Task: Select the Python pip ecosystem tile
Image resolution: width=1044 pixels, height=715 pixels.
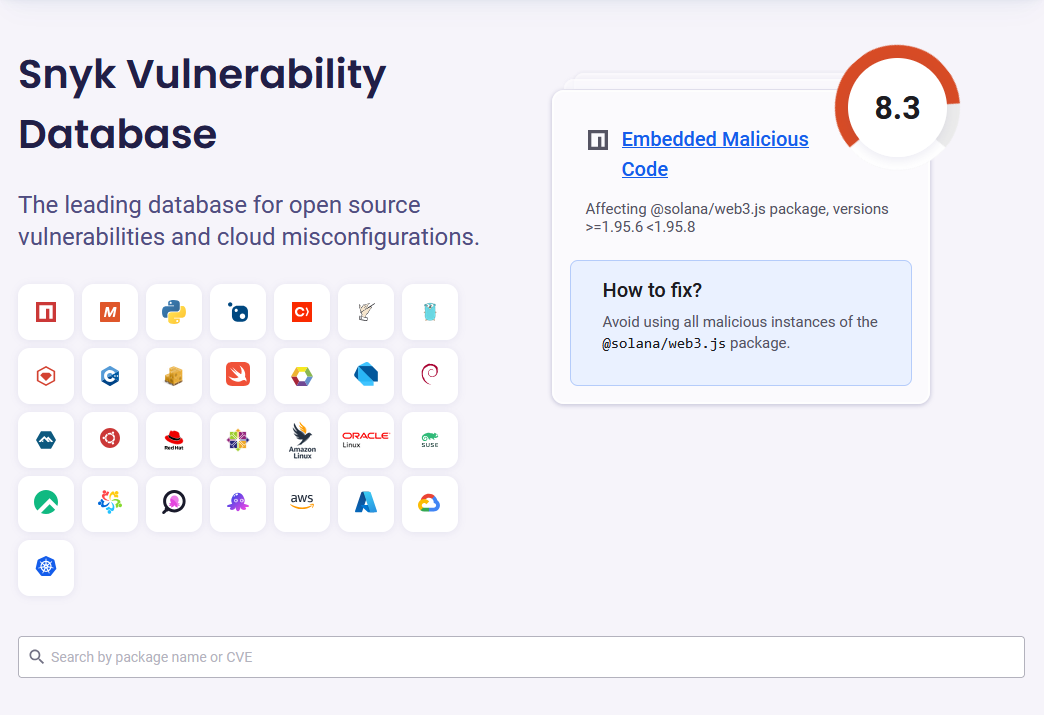Action: pyautogui.click(x=174, y=312)
